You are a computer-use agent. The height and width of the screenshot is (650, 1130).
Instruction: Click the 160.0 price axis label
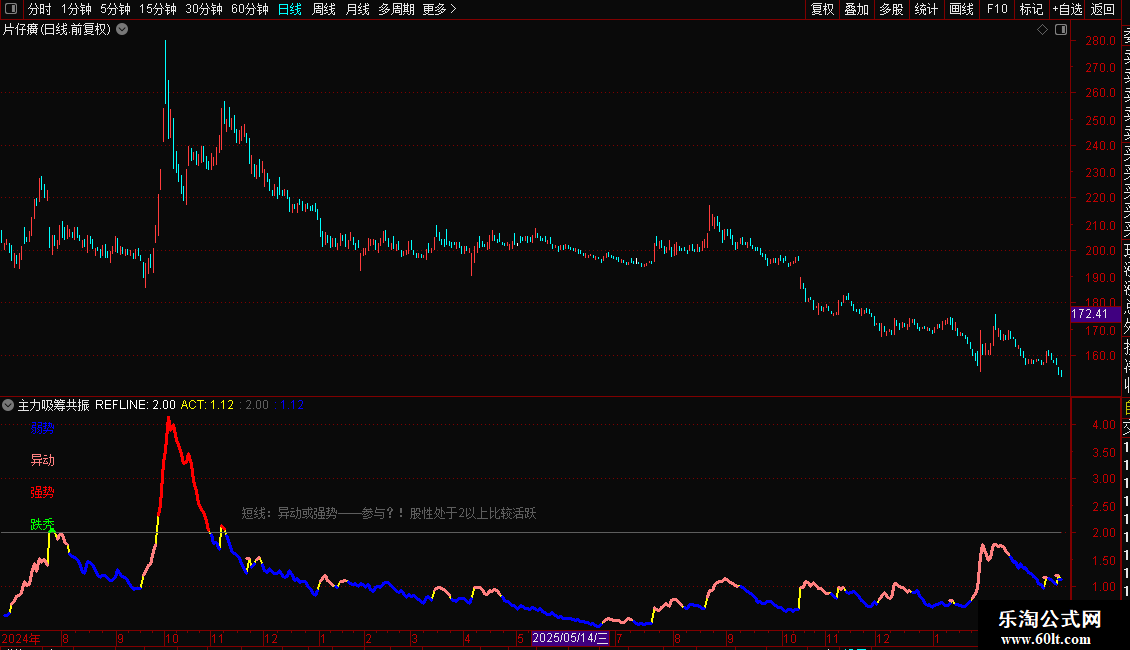tap(1100, 355)
